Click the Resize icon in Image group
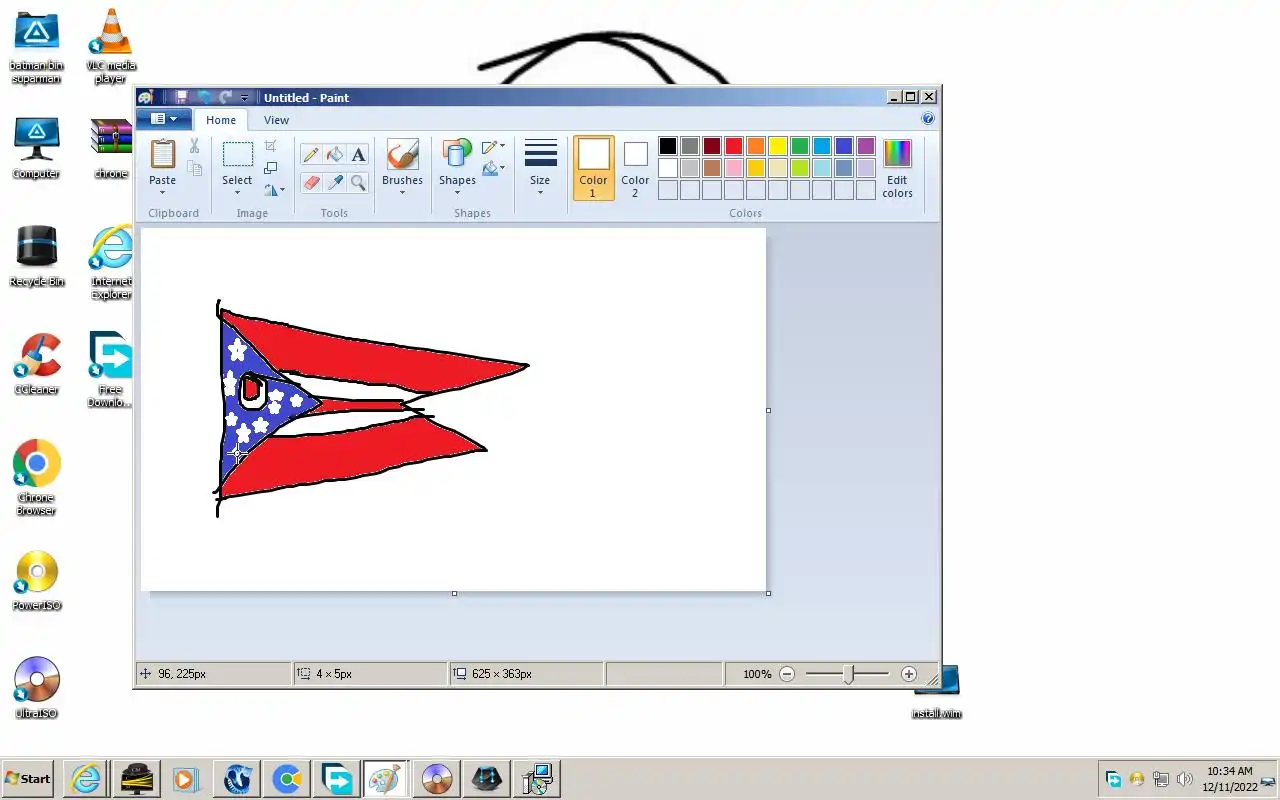 [271, 168]
